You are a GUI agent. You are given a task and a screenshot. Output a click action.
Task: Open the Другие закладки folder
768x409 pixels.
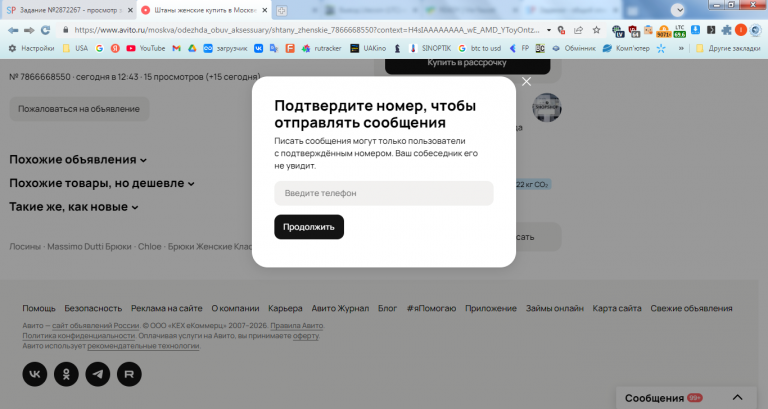click(x=728, y=48)
